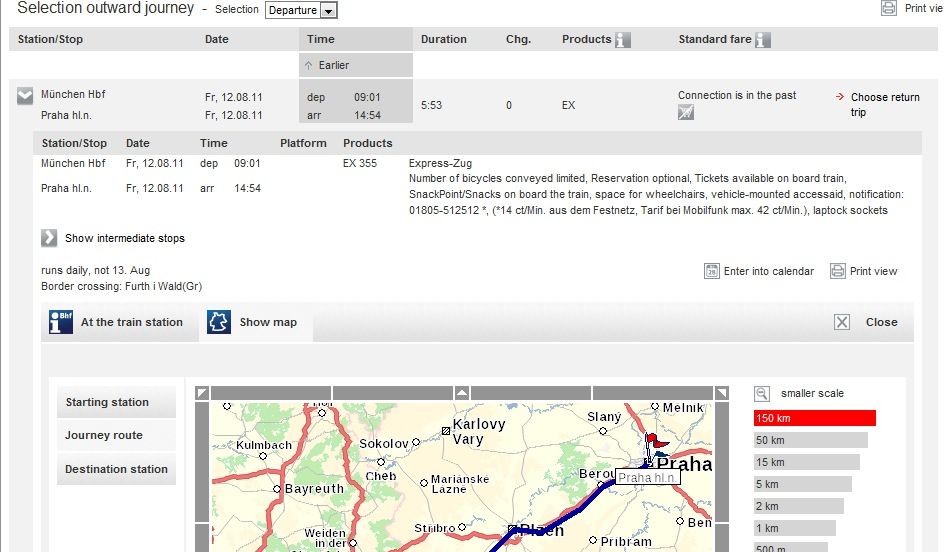Show Earlier connections
The height and width of the screenshot is (552, 944).
coord(355,65)
